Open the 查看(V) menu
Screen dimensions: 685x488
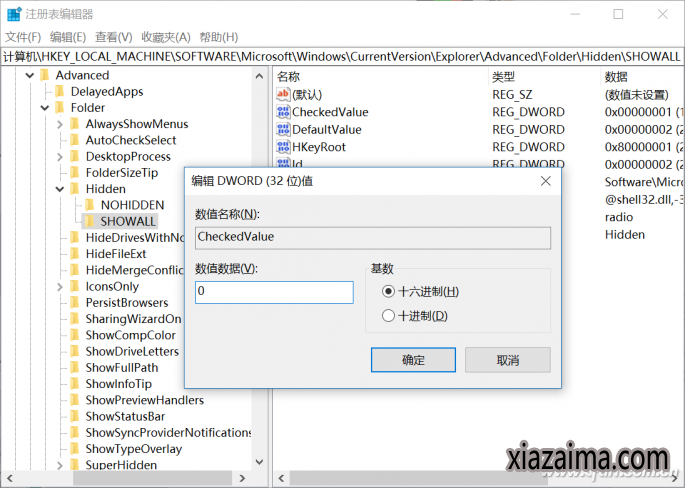click(x=114, y=37)
